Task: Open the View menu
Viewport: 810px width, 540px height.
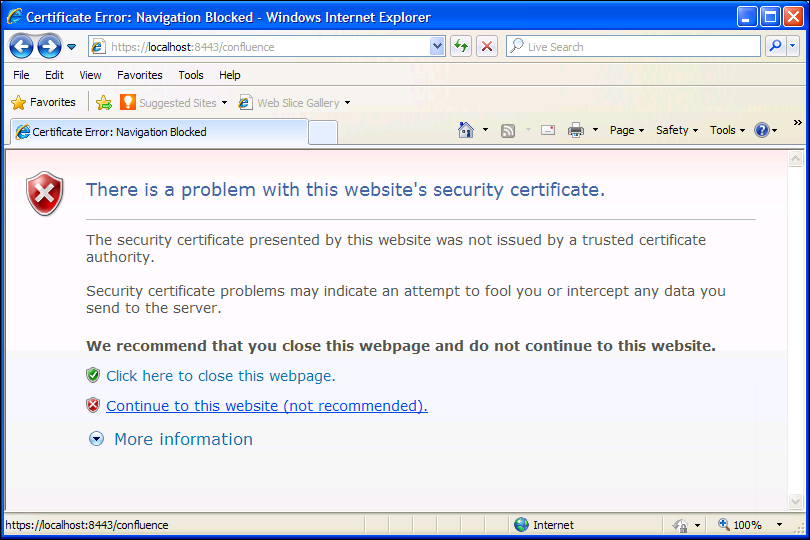Action: (x=90, y=75)
